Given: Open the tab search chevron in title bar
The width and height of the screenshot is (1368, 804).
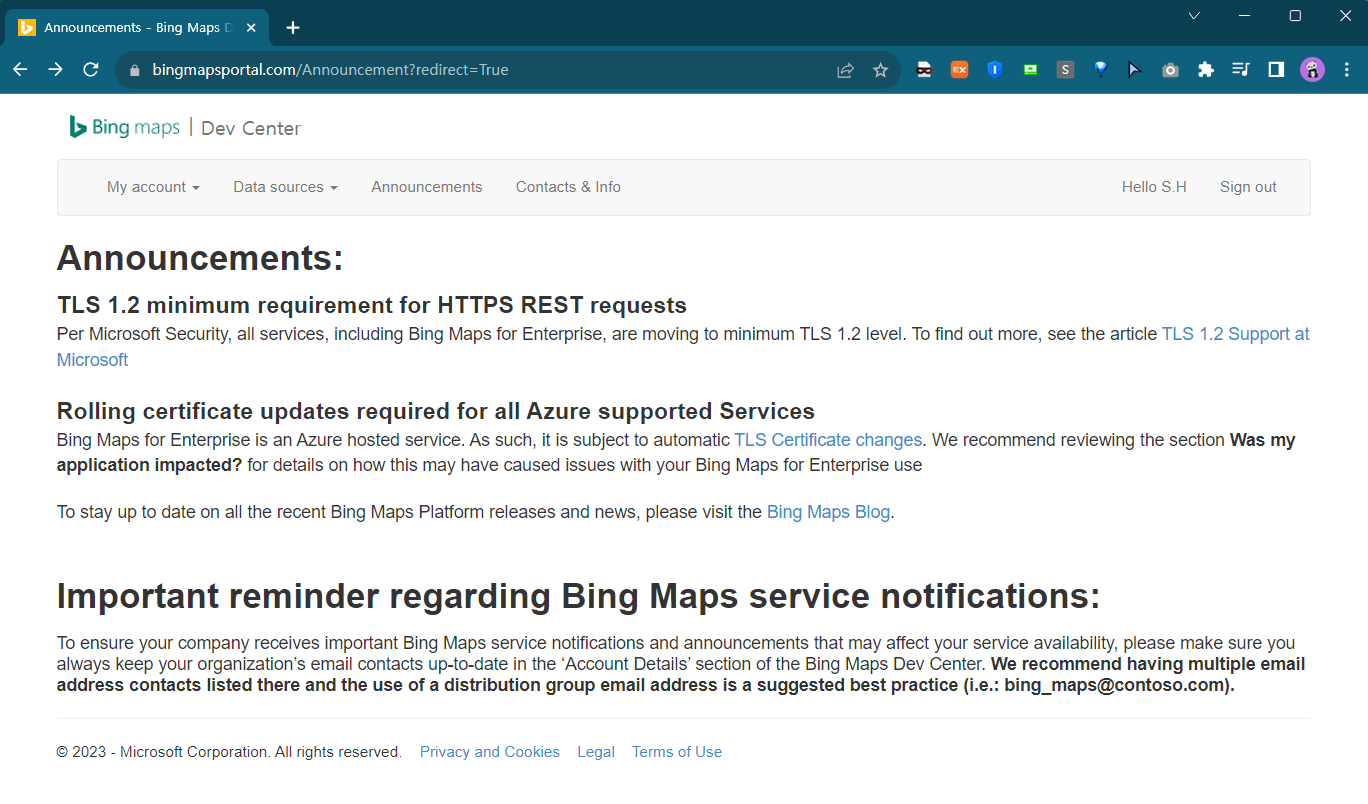Looking at the screenshot, I should pos(1194,15).
